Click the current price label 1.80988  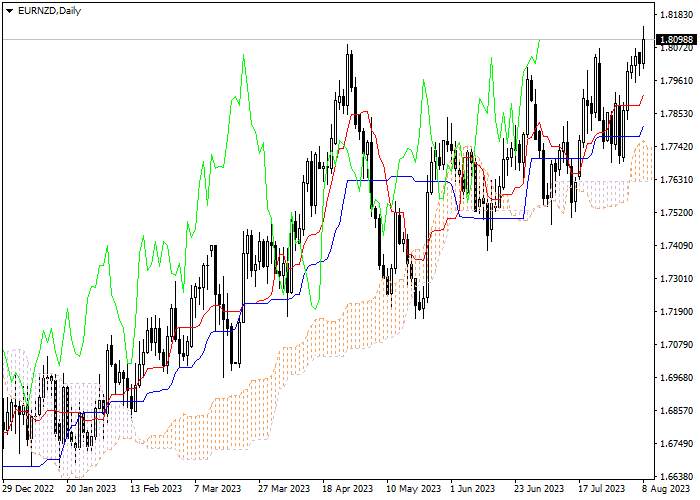point(677,40)
